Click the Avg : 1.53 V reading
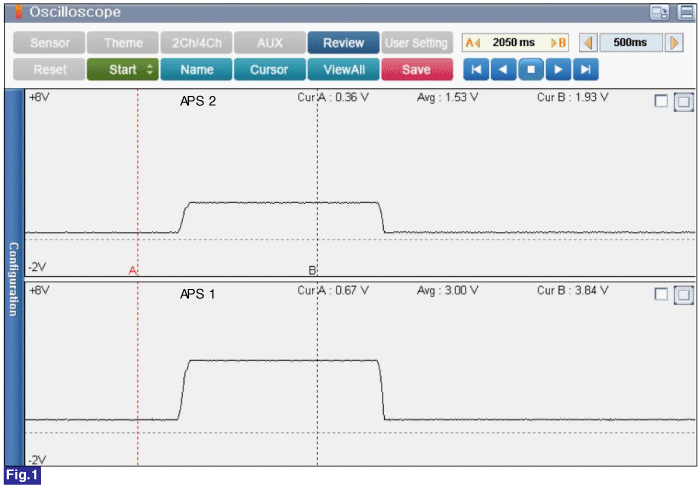 447,97
